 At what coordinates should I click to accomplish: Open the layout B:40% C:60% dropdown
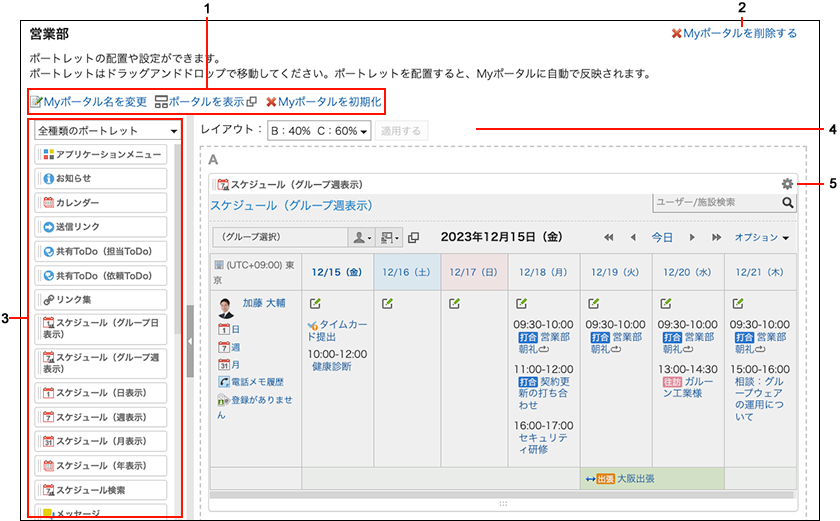(x=318, y=131)
